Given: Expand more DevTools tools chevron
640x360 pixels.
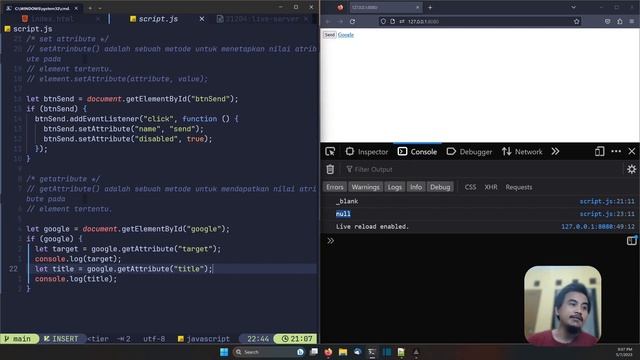Looking at the screenshot, I should tap(555, 151).
